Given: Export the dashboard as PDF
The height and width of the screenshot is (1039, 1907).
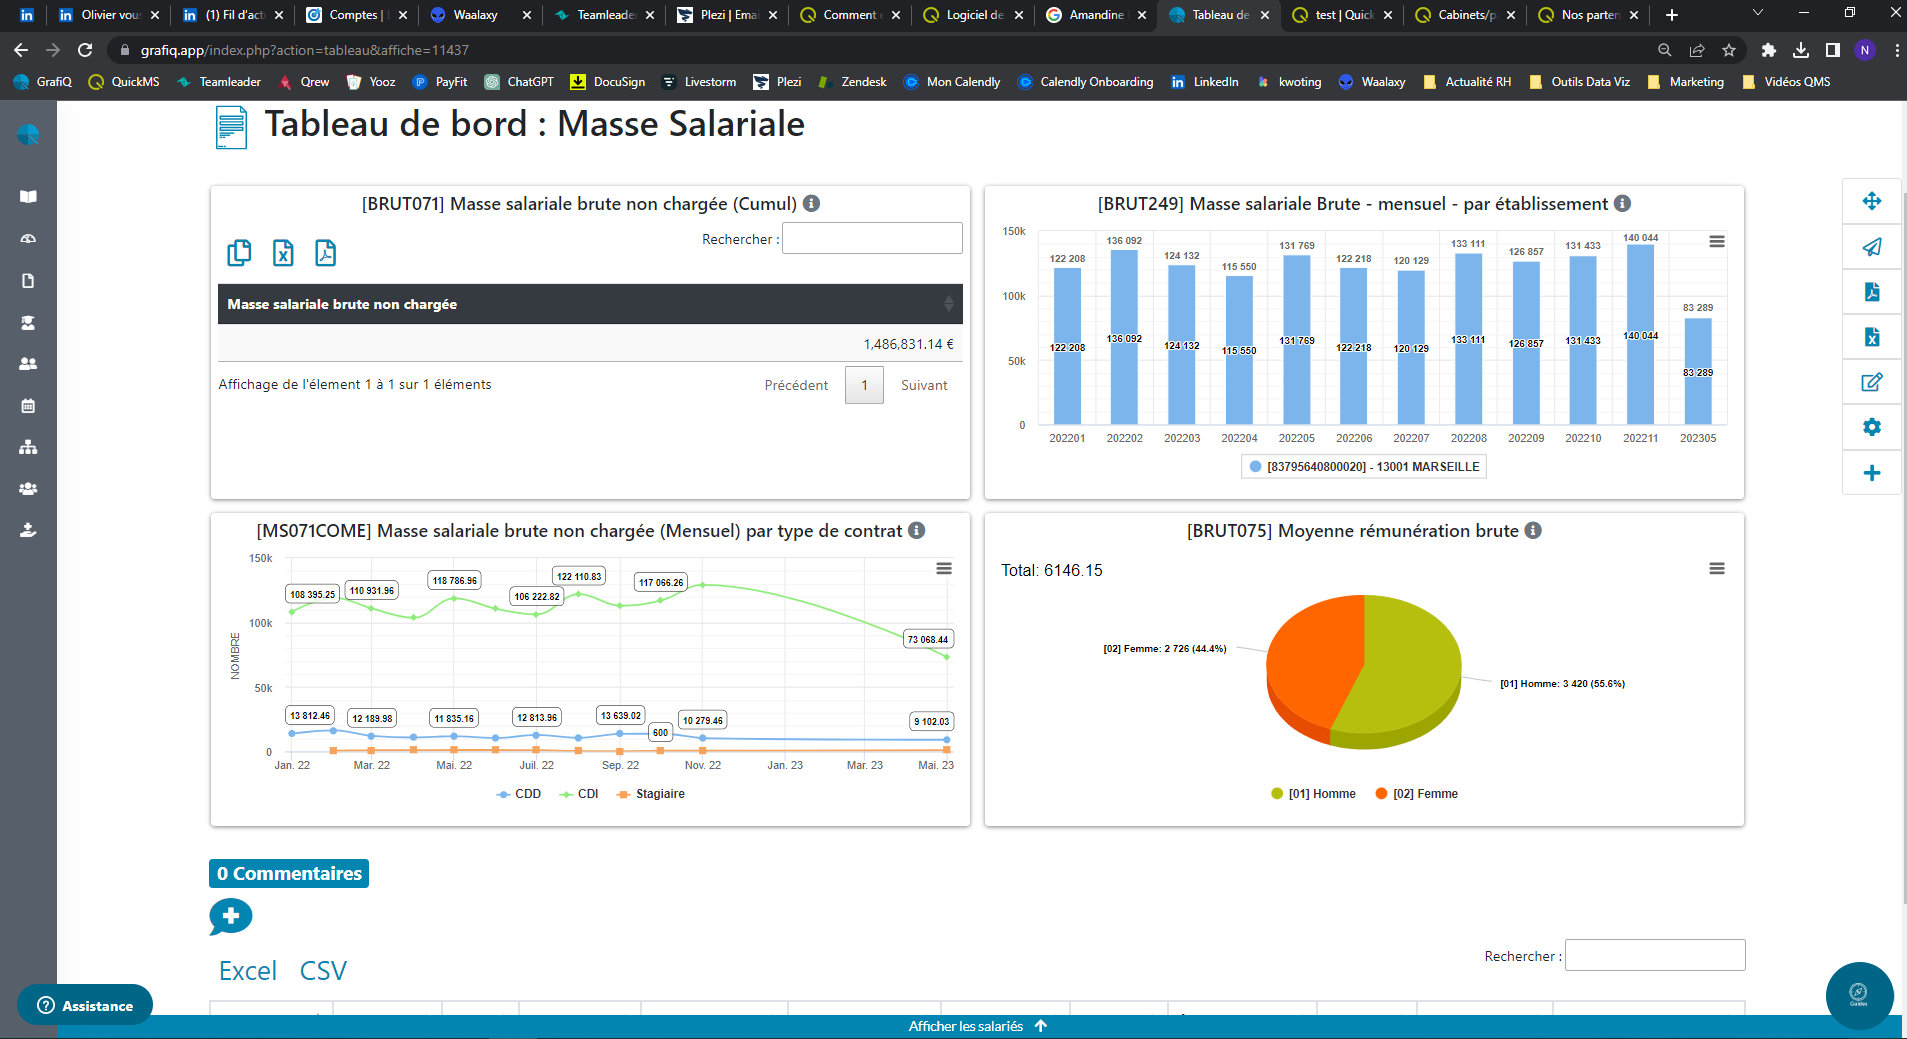Looking at the screenshot, I should click(x=1871, y=292).
